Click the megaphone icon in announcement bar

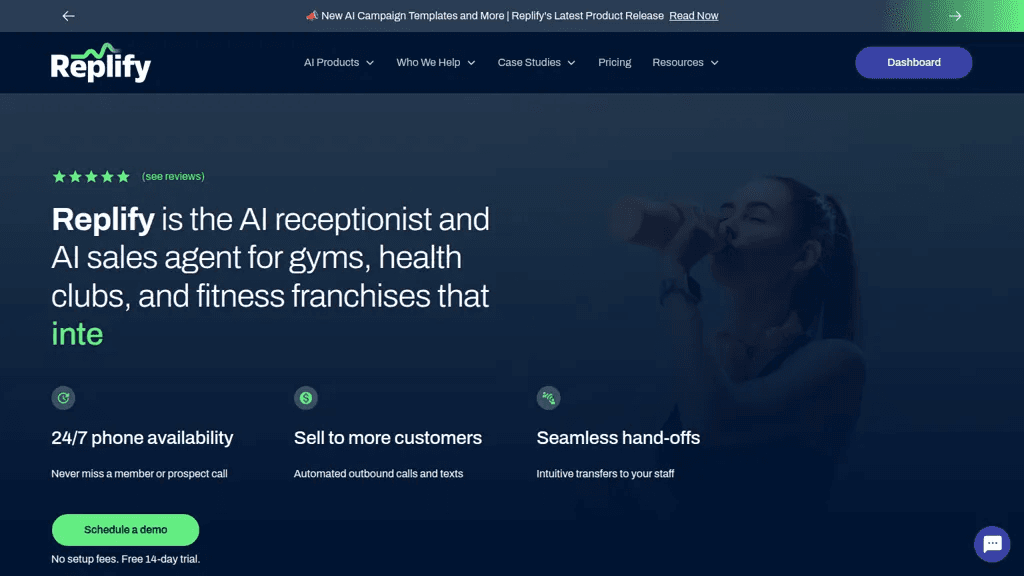pos(312,16)
